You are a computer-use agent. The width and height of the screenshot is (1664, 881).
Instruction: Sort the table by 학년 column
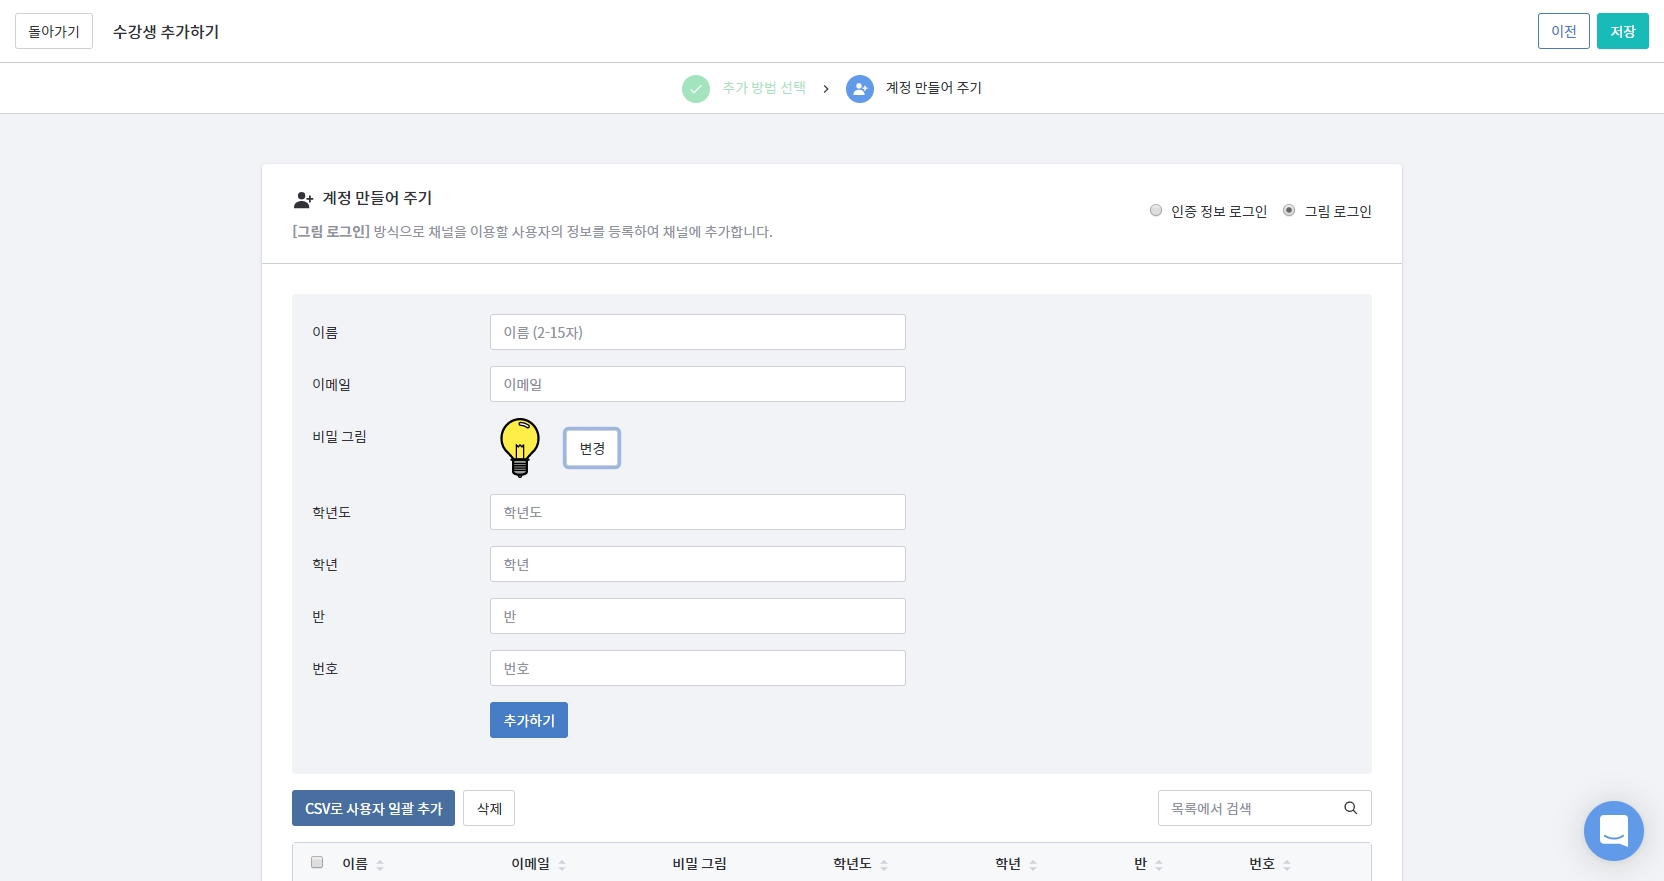coord(1008,864)
